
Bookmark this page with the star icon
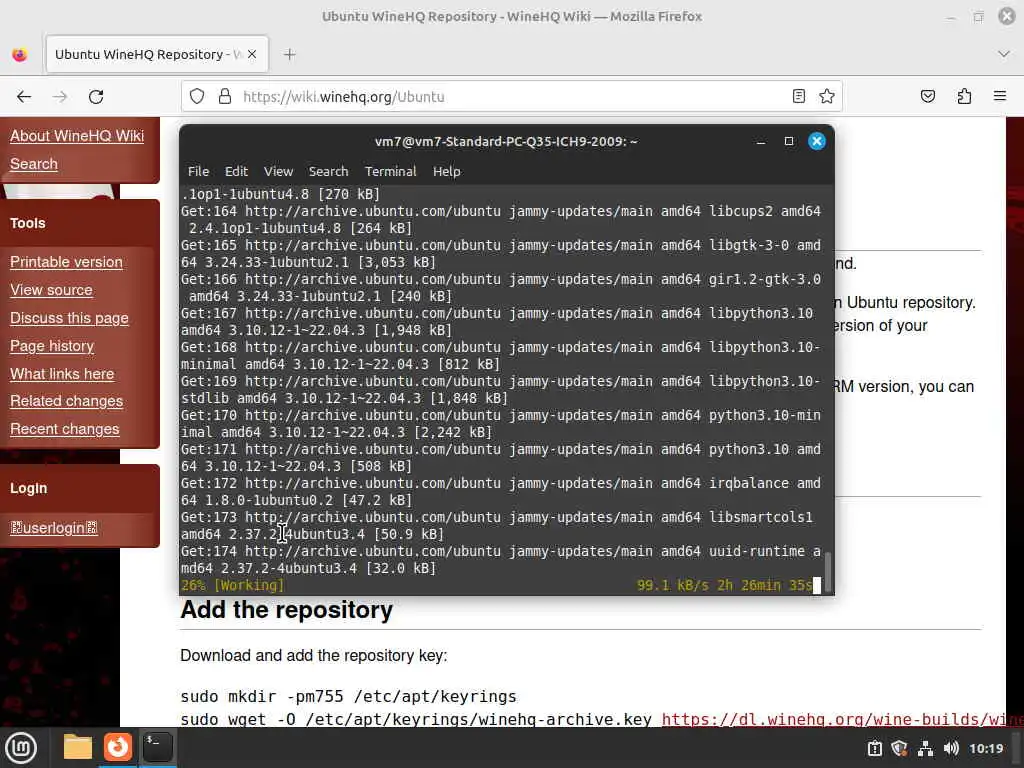(827, 97)
